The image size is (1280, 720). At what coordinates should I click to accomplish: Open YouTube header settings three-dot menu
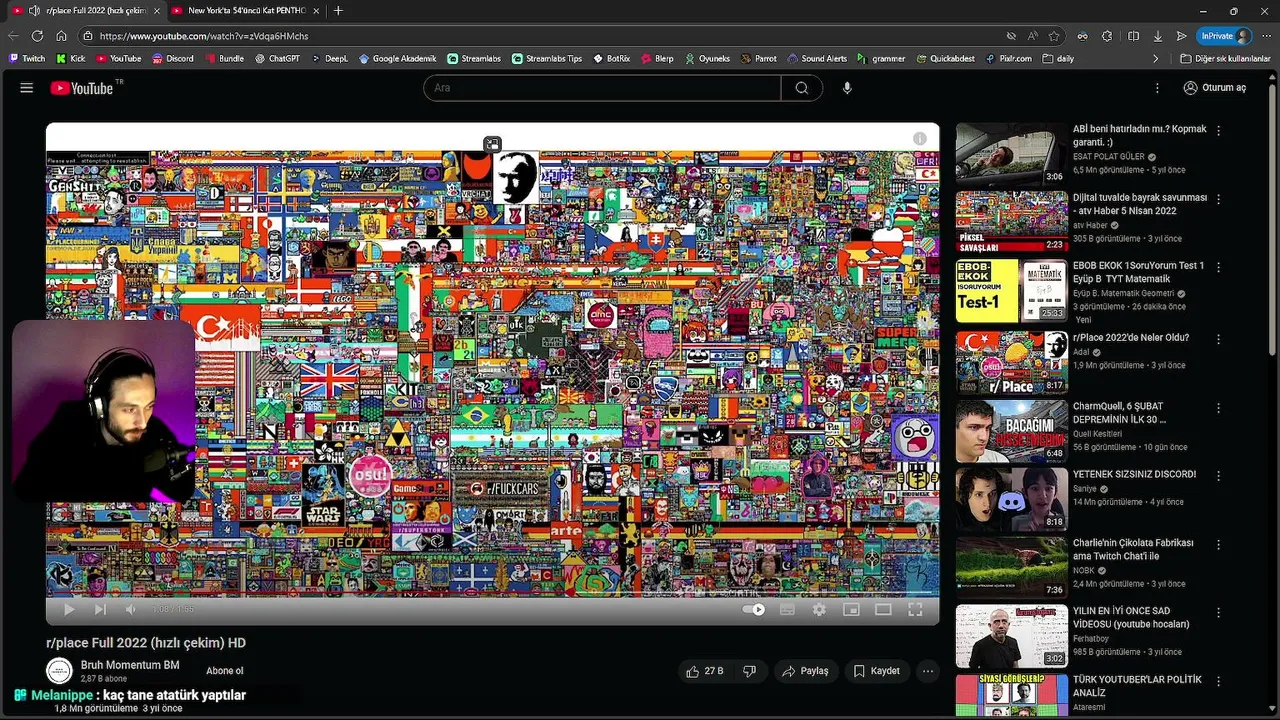tap(1157, 88)
